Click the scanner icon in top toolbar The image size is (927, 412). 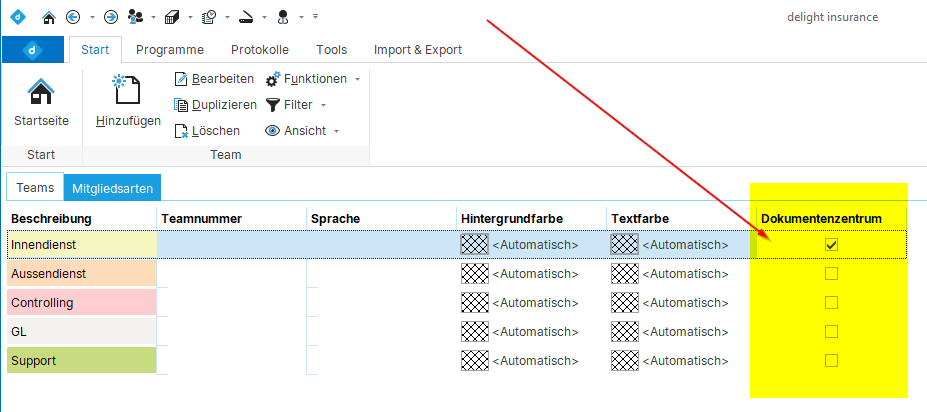point(247,17)
